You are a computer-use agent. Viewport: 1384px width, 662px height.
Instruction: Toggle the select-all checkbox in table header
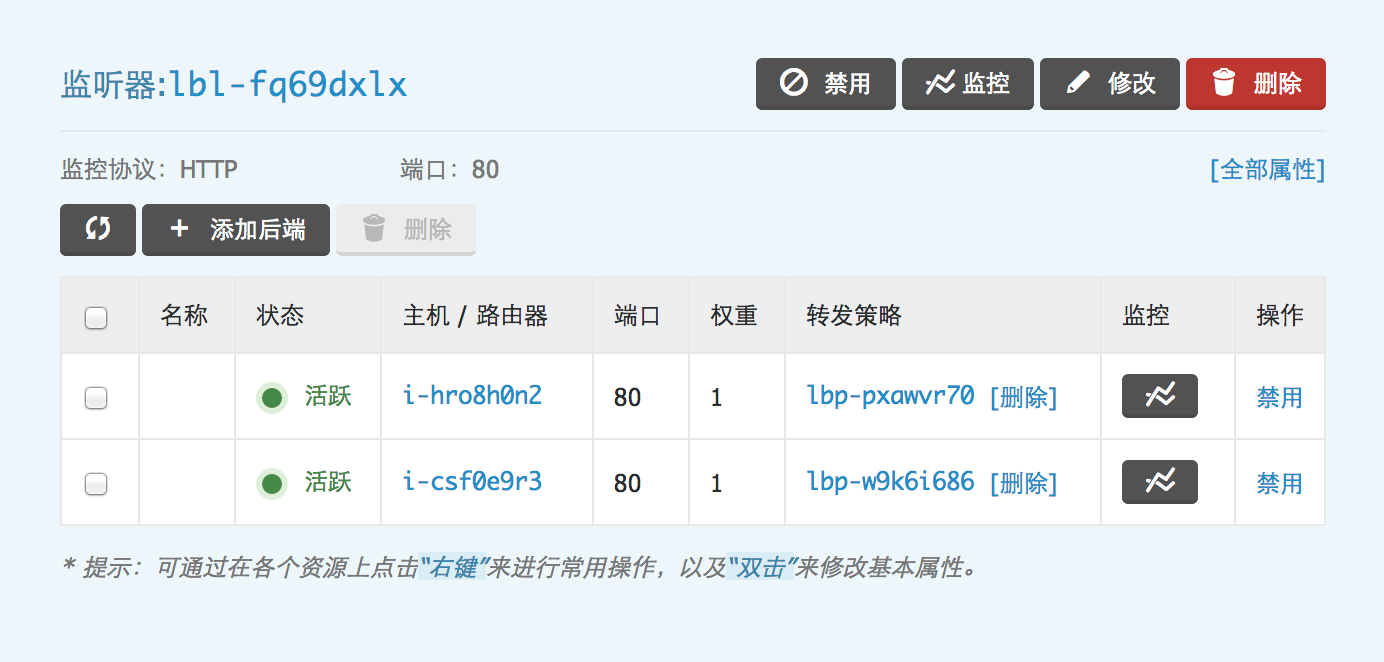pos(96,318)
